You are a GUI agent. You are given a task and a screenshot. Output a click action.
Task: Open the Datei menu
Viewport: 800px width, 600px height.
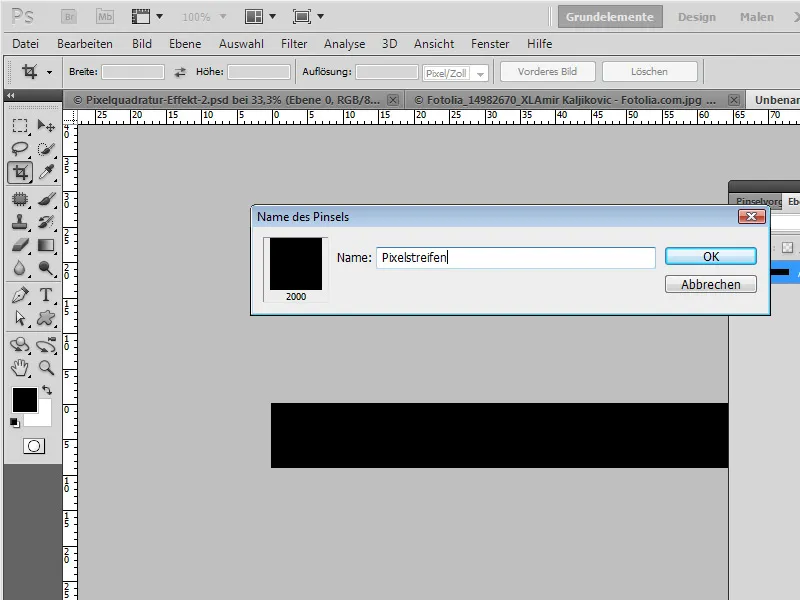(x=26, y=44)
